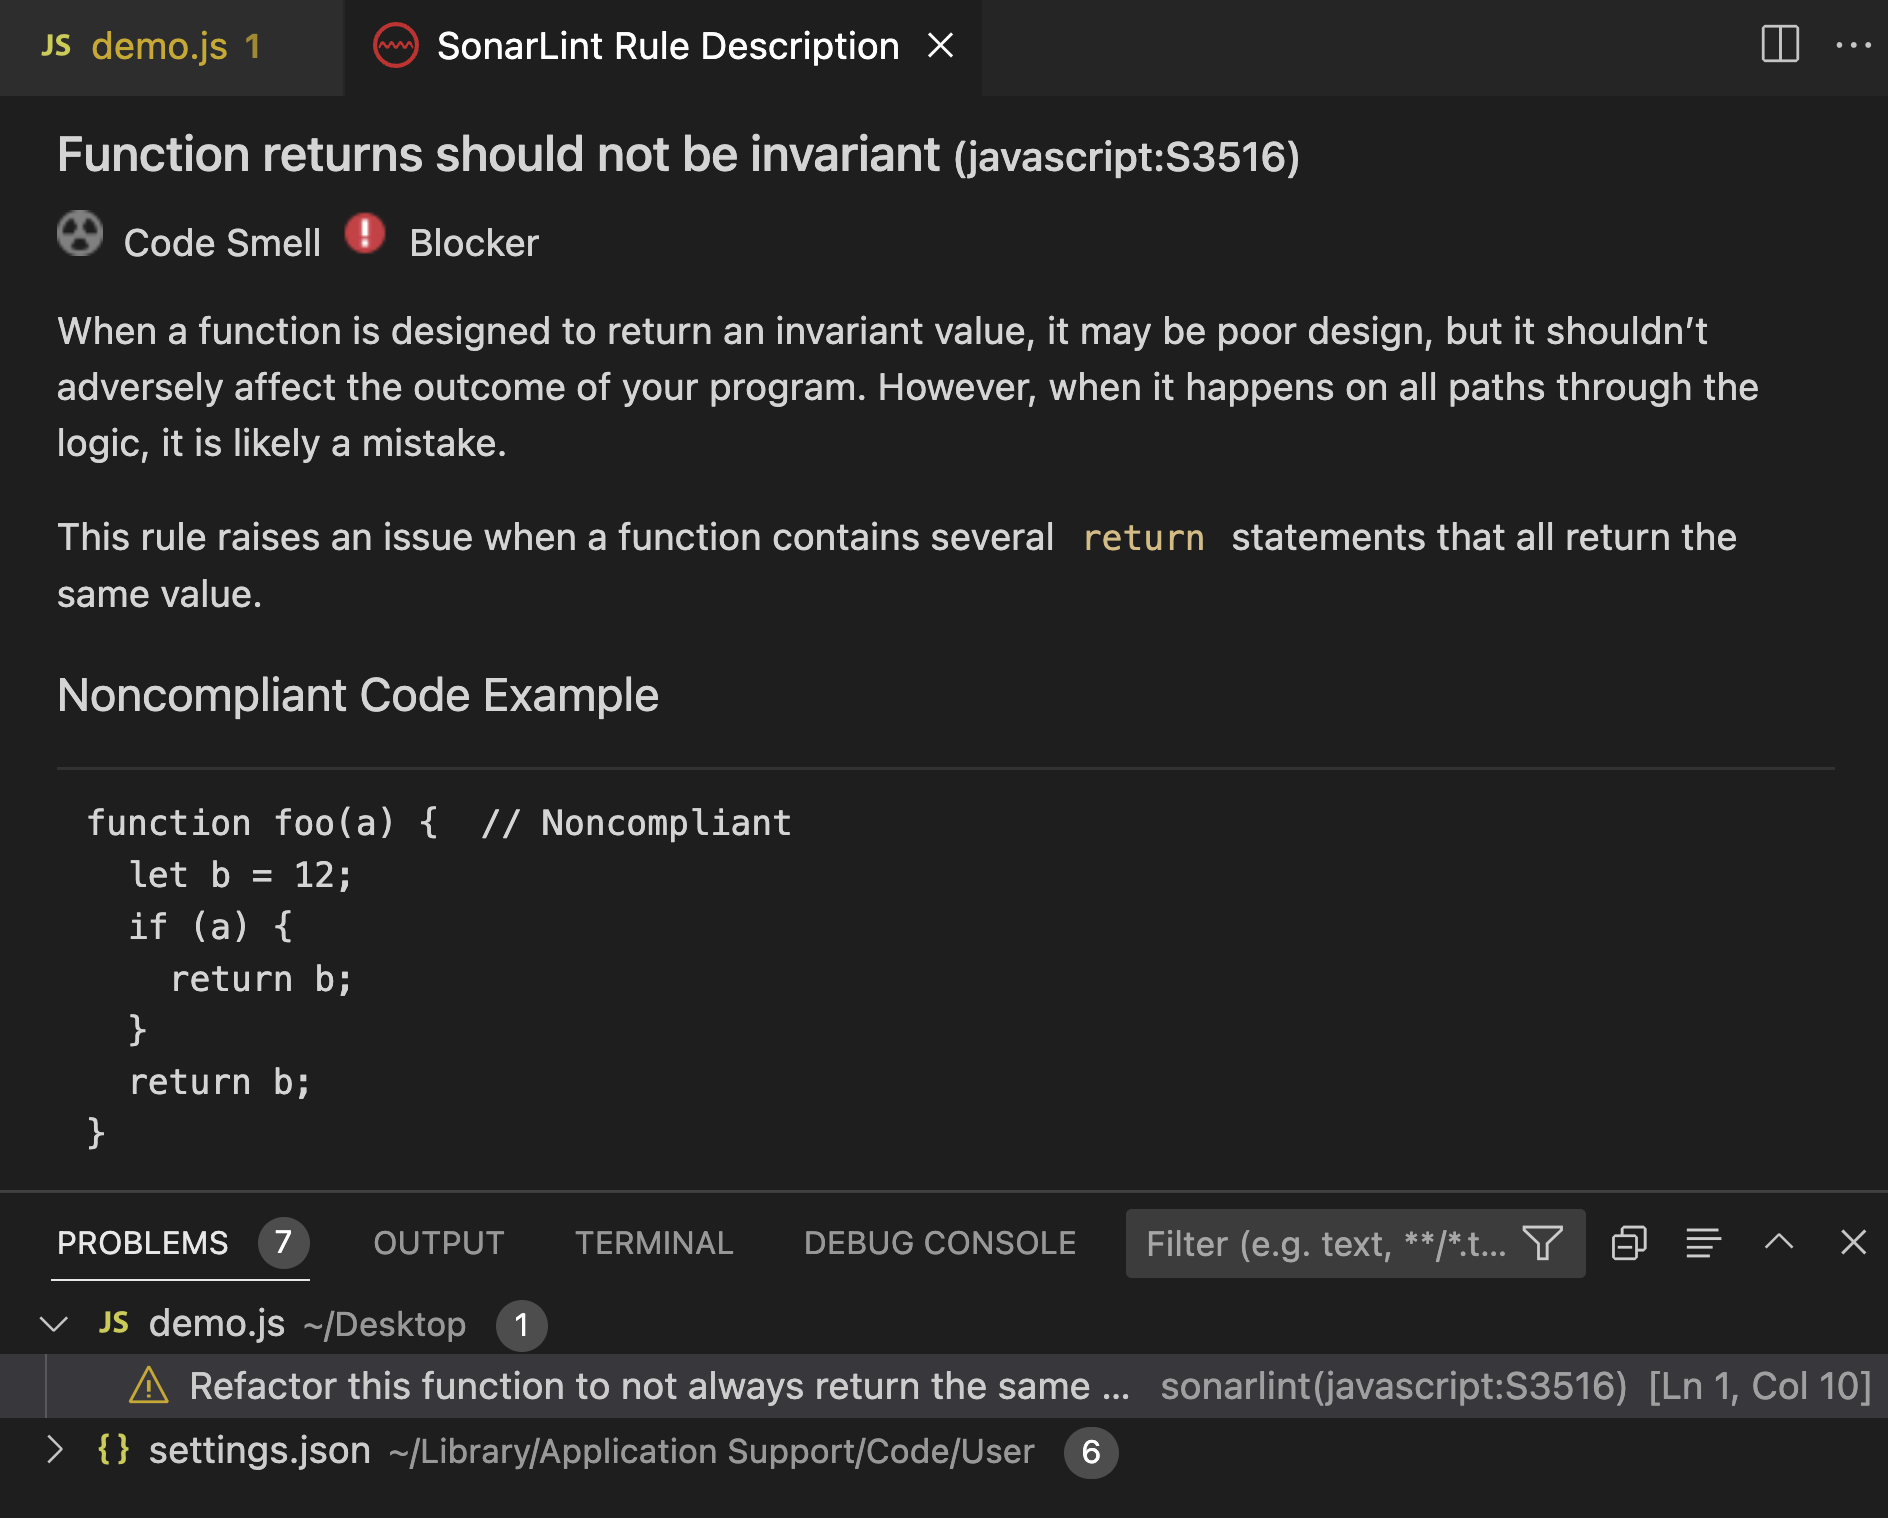Click the 'Noncompliant Code Example' heading

(358, 695)
